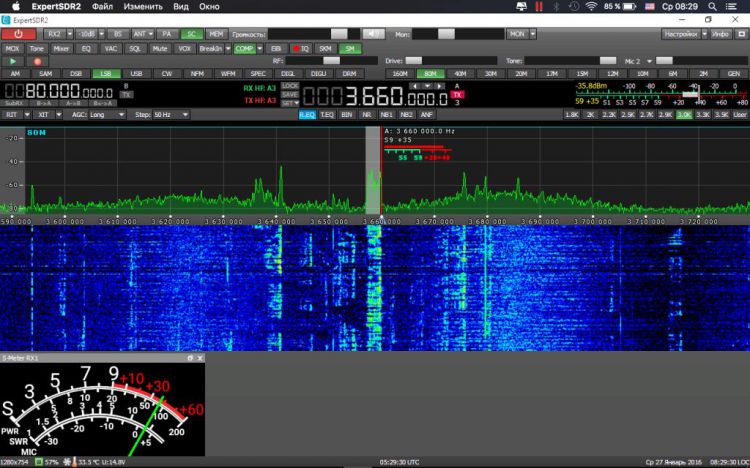750x468 pixels.
Task: Toggle the PA power amplifier button
Action: (166, 34)
